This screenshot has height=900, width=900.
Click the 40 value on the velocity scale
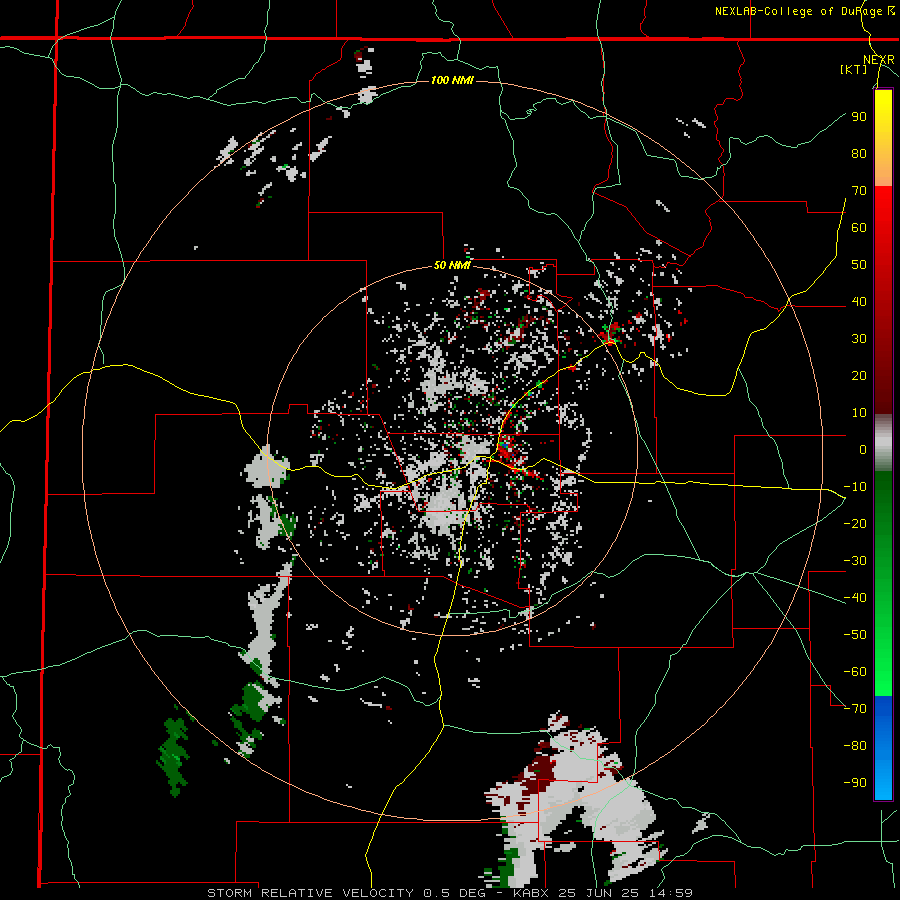(x=859, y=302)
